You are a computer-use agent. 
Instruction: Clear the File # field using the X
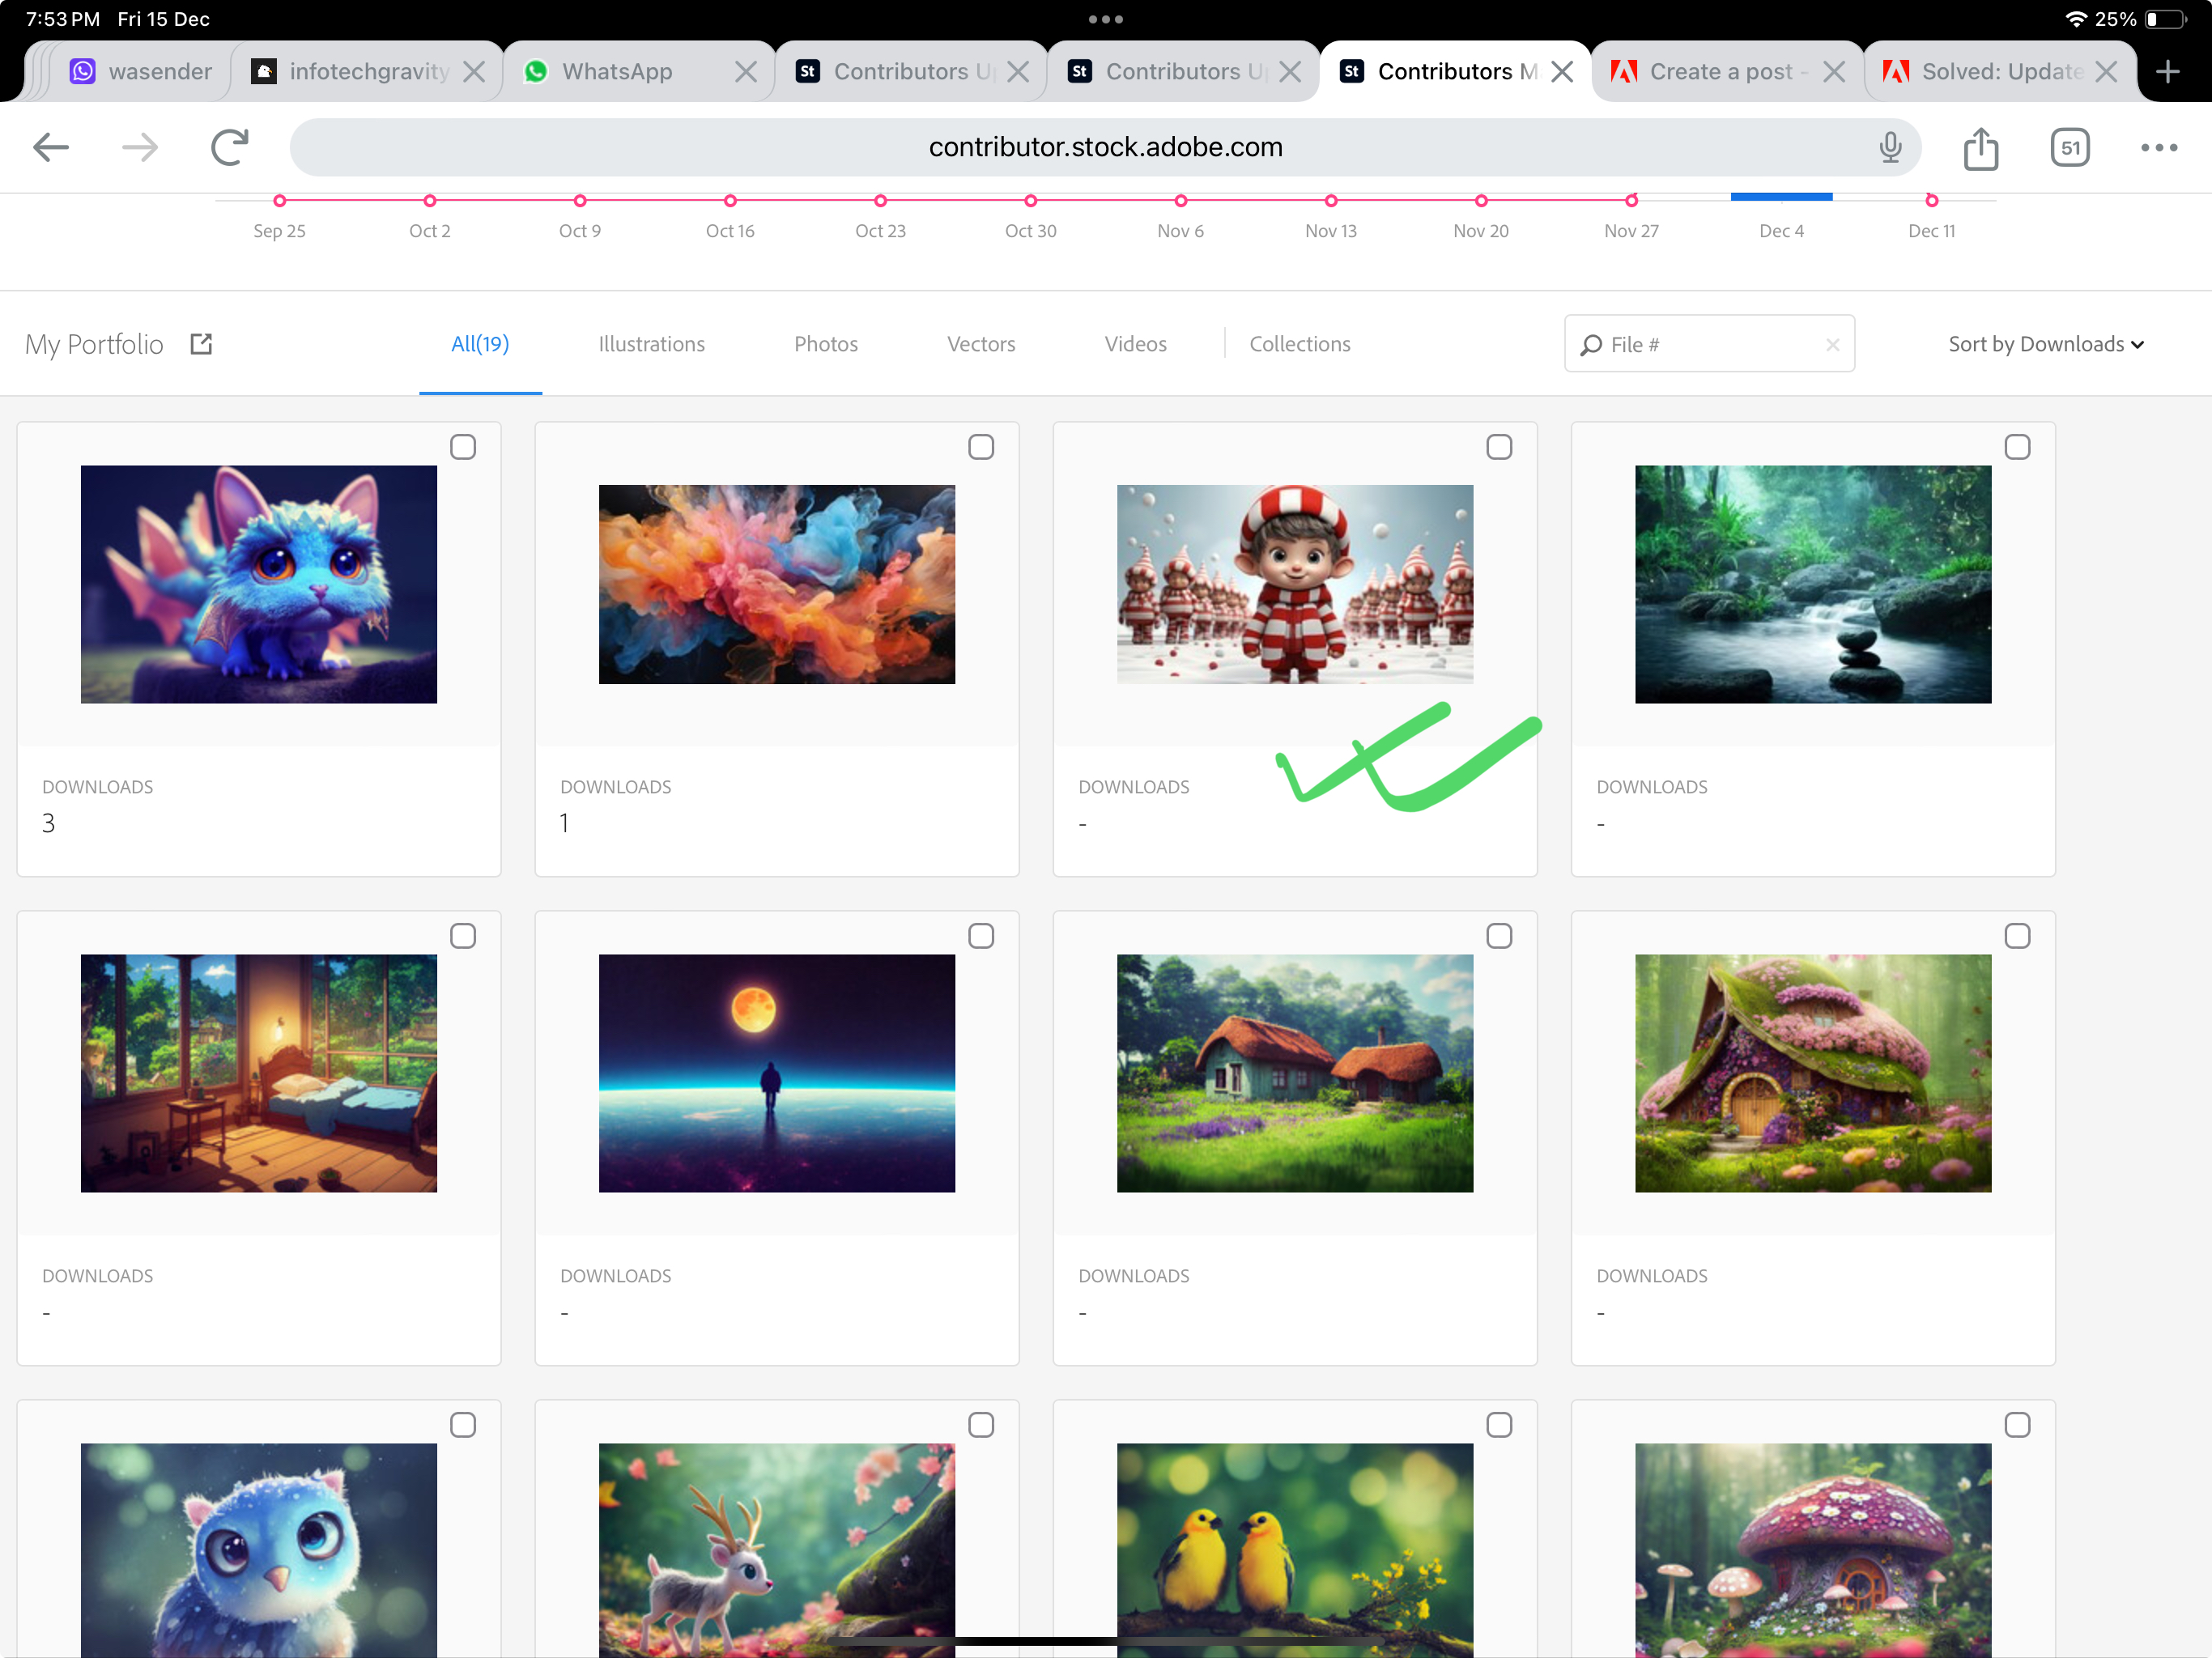click(x=1833, y=344)
